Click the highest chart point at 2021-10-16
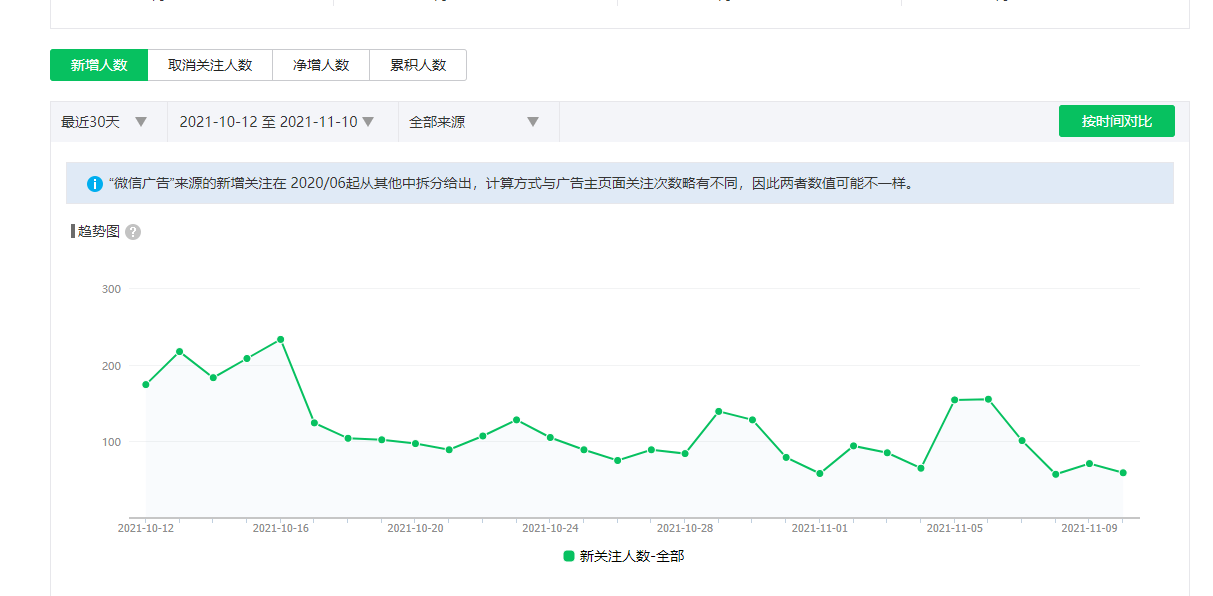This screenshot has height=596, width=1213. point(281,339)
